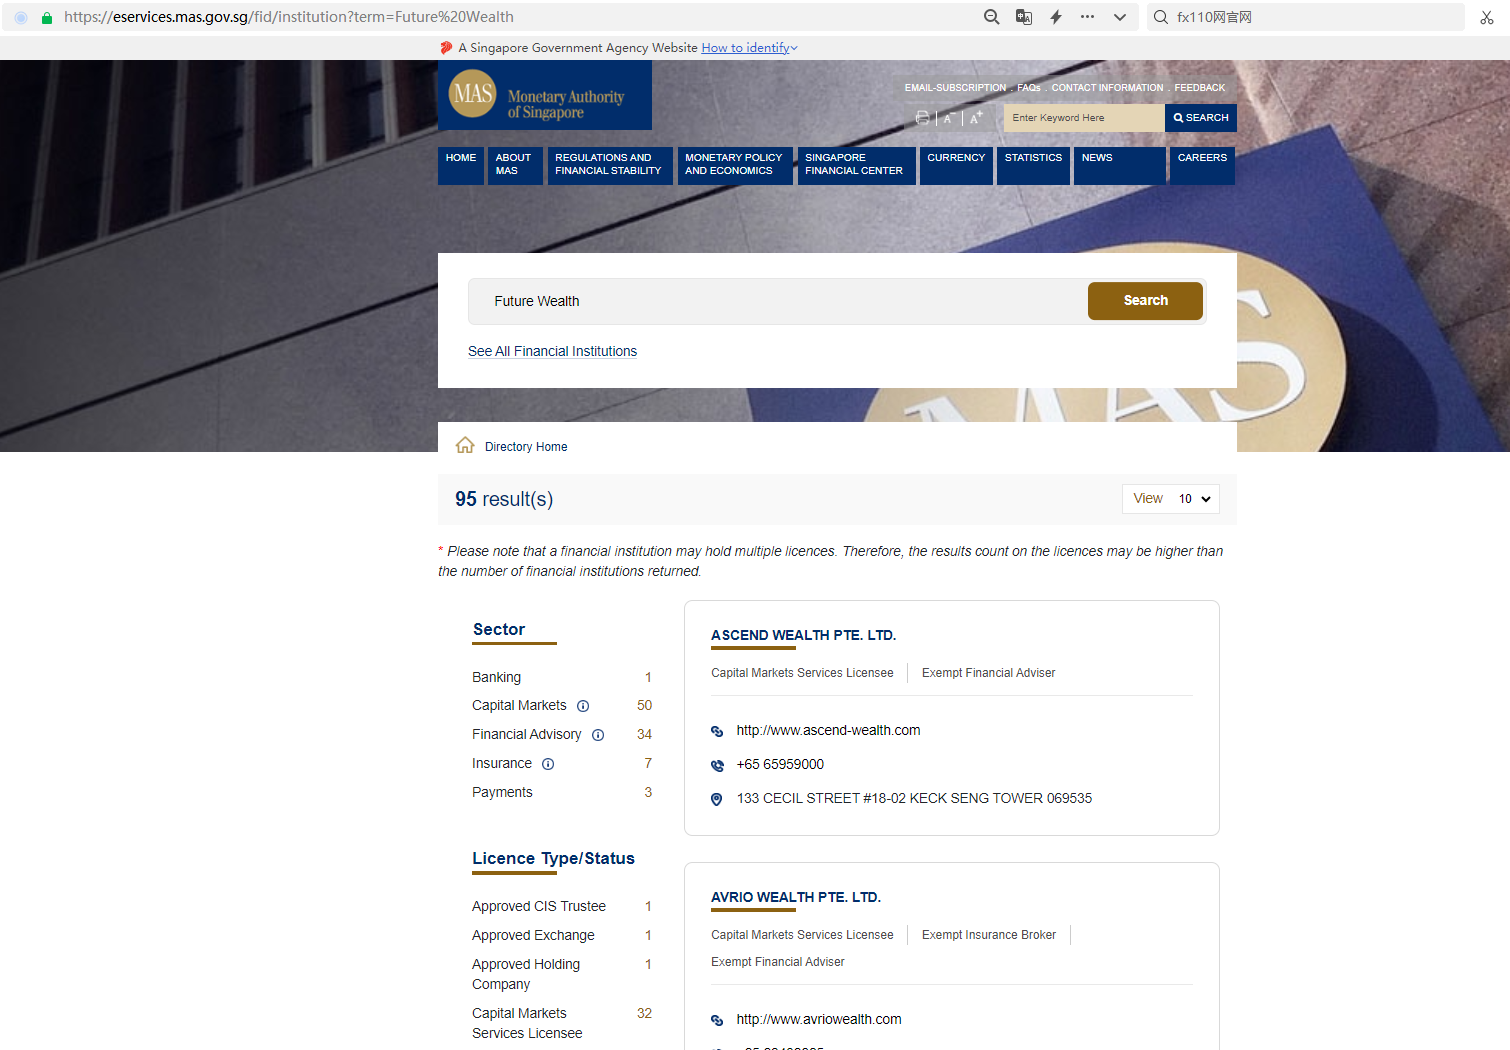Decrease font size with the A- icon
This screenshot has height=1050, width=1510.
949,118
